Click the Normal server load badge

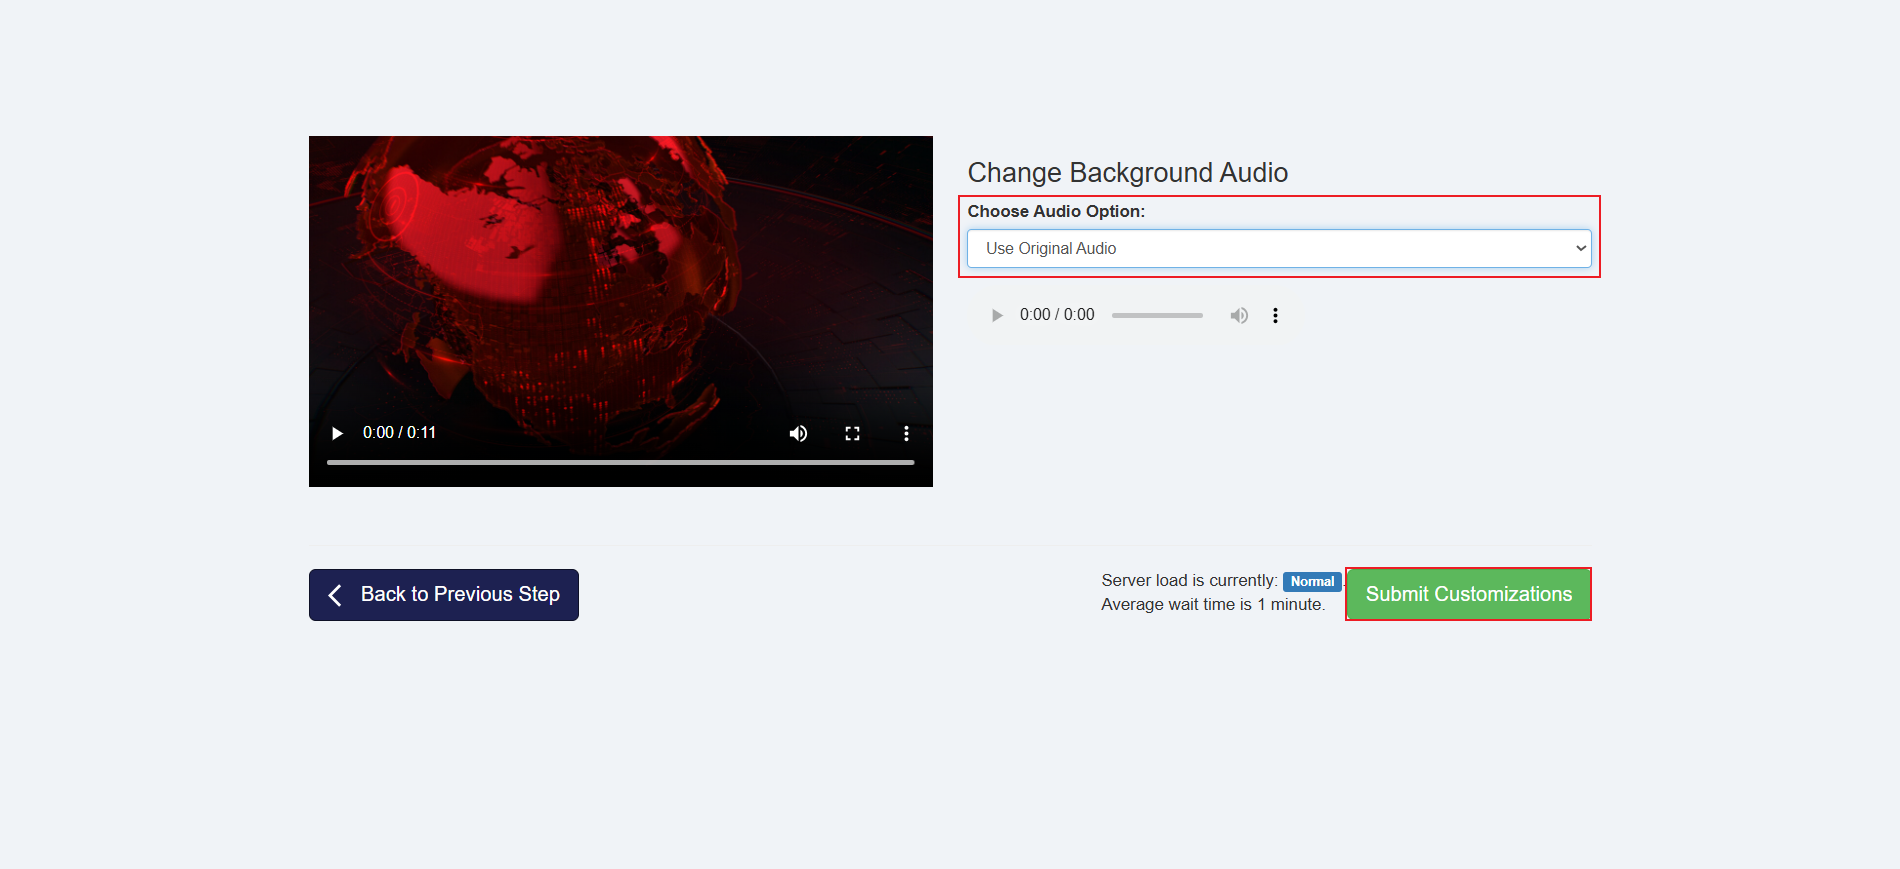(1312, 581)
